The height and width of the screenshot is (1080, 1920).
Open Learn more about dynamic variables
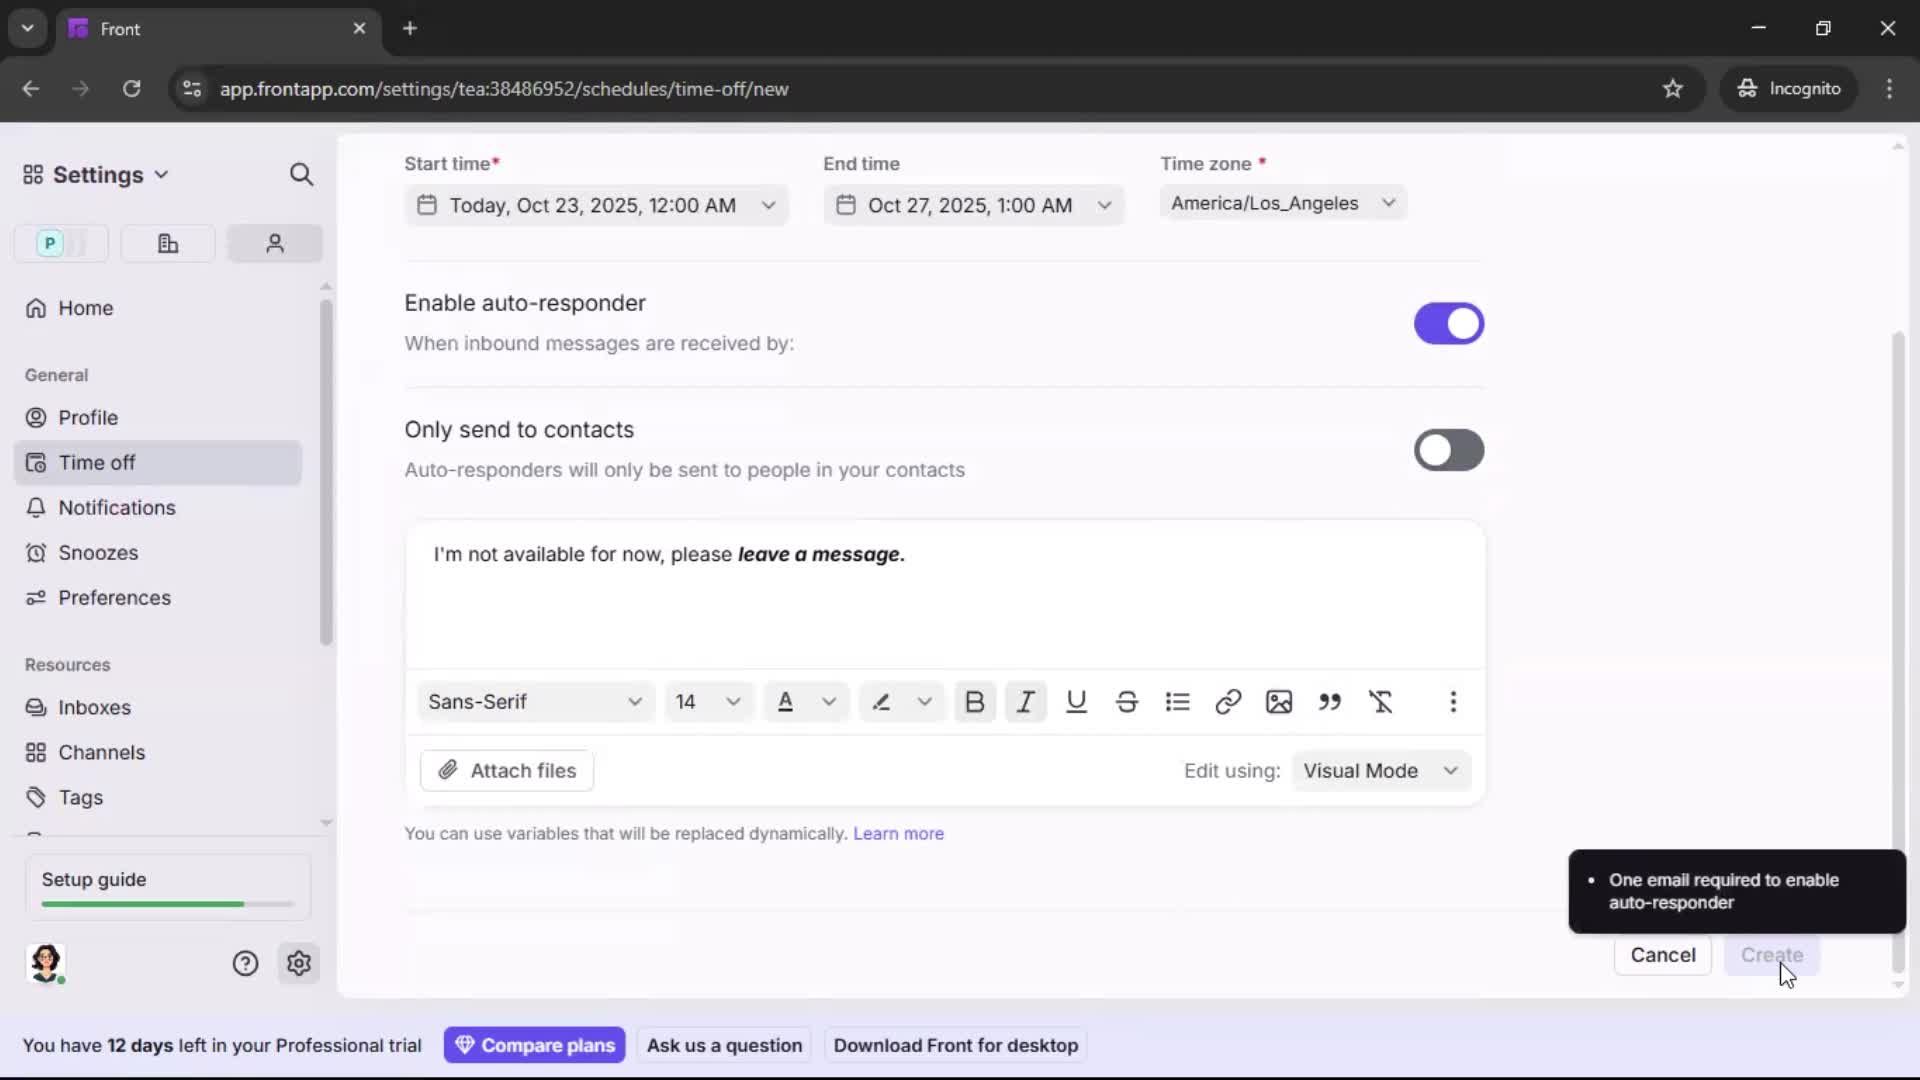coord(897,833)
